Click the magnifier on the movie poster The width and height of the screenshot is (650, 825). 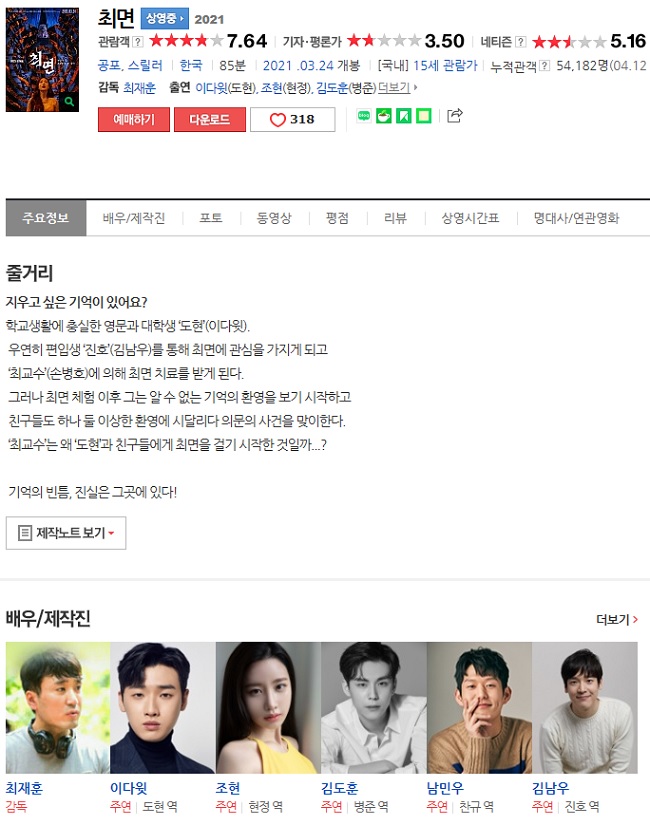pos(69,102)
